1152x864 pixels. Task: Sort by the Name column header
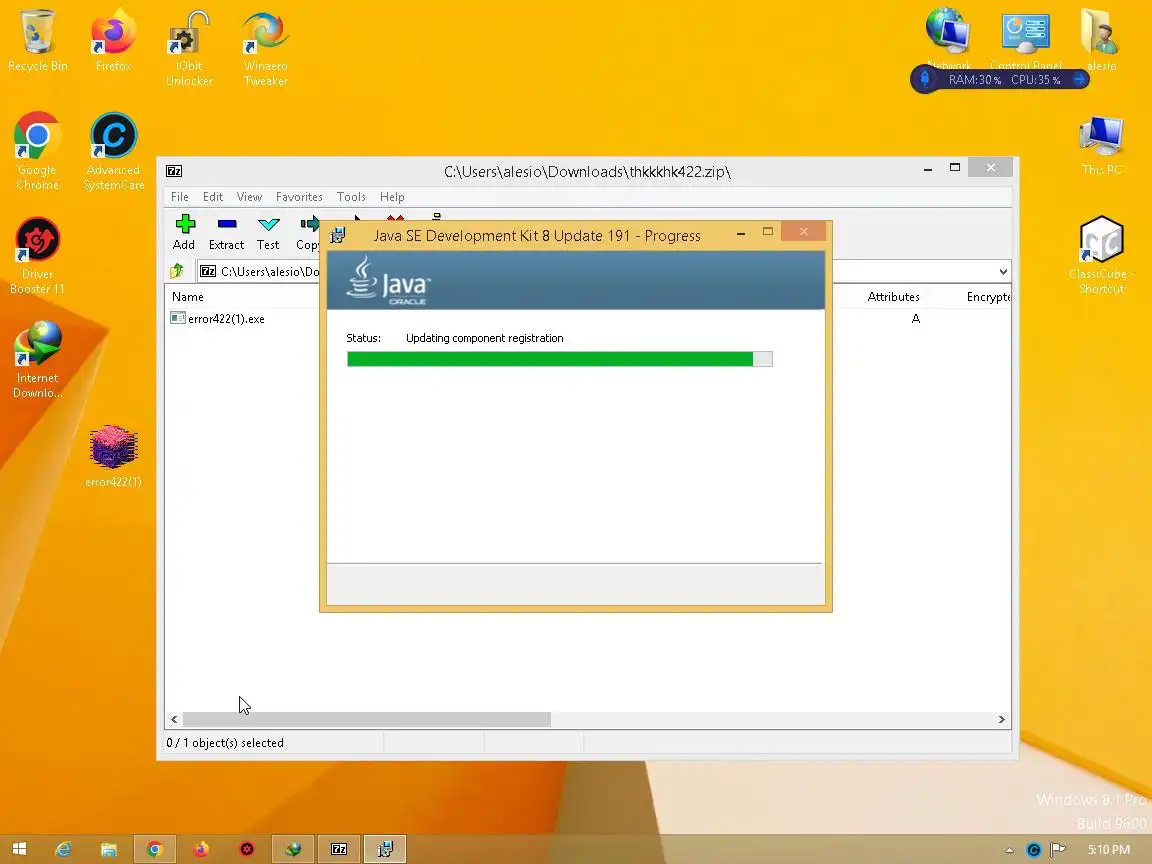(x=188, y=297)
